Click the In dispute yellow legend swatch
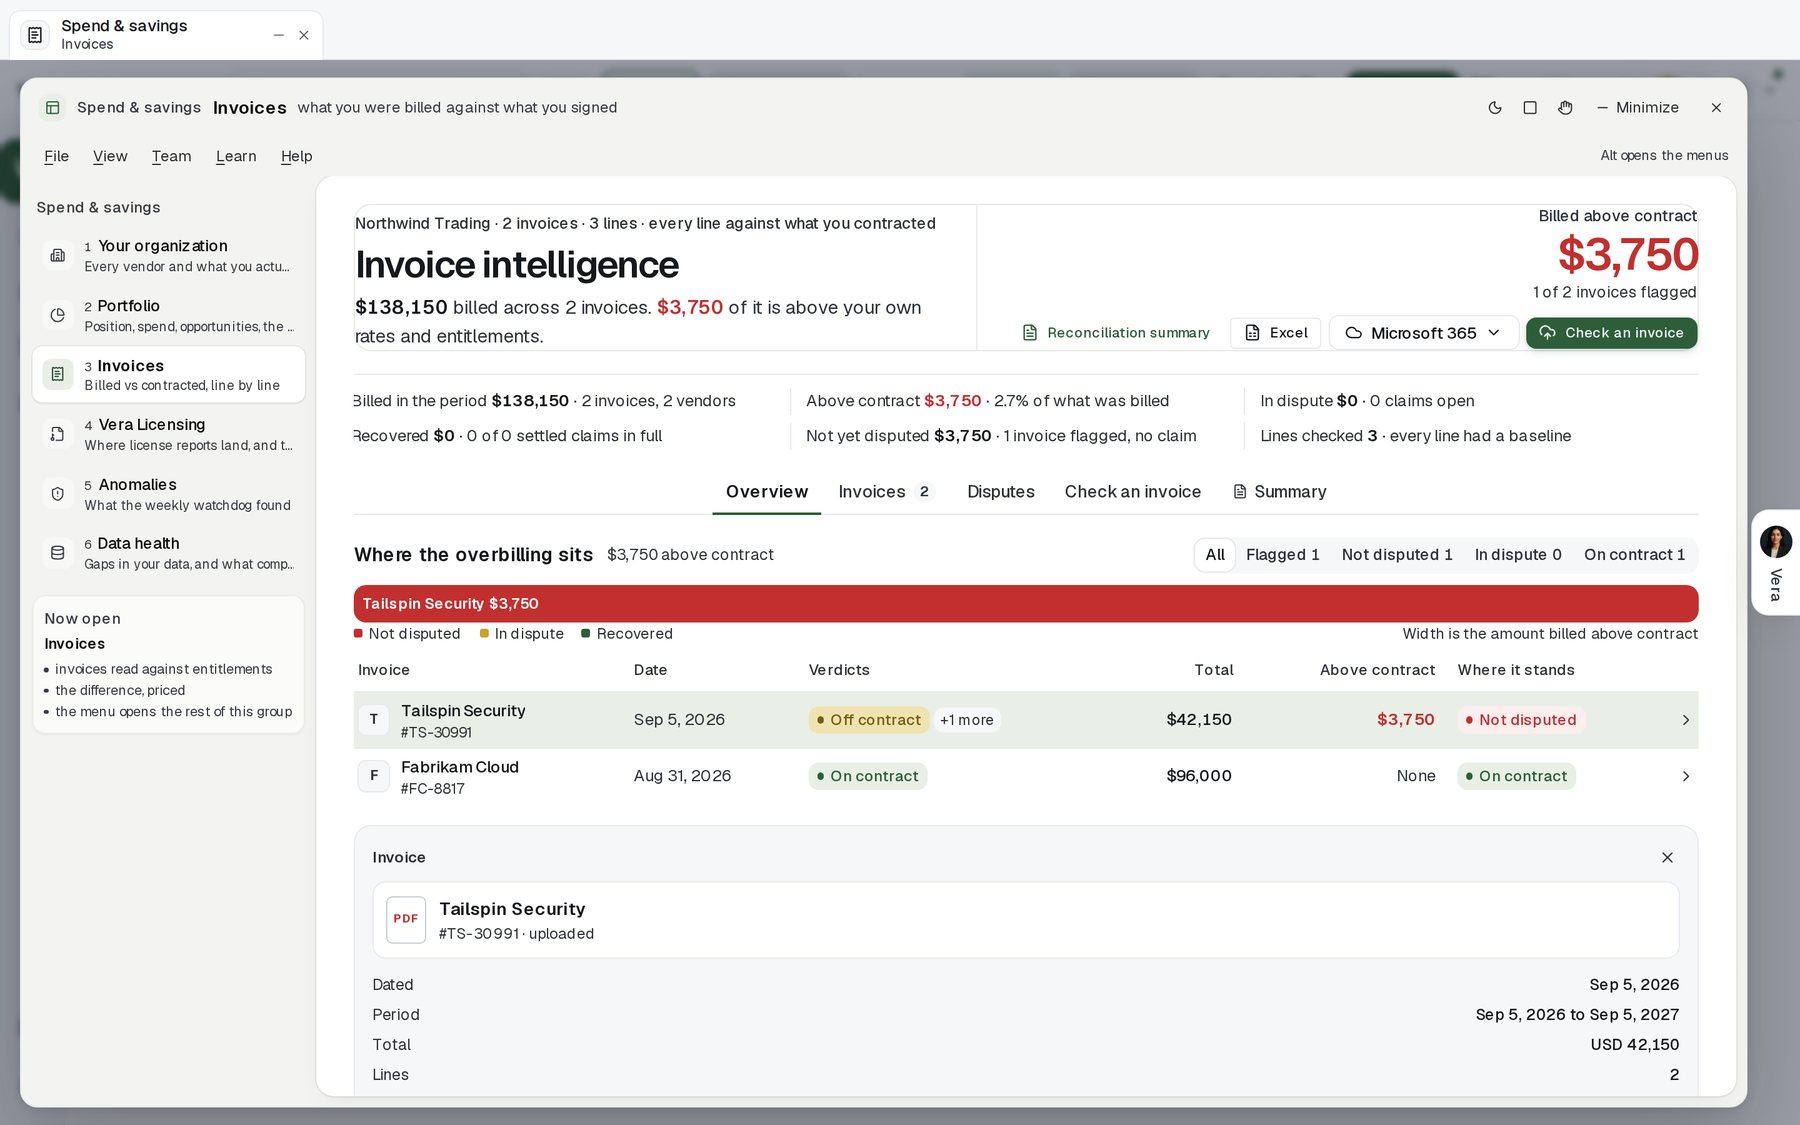 click(484, 634)
